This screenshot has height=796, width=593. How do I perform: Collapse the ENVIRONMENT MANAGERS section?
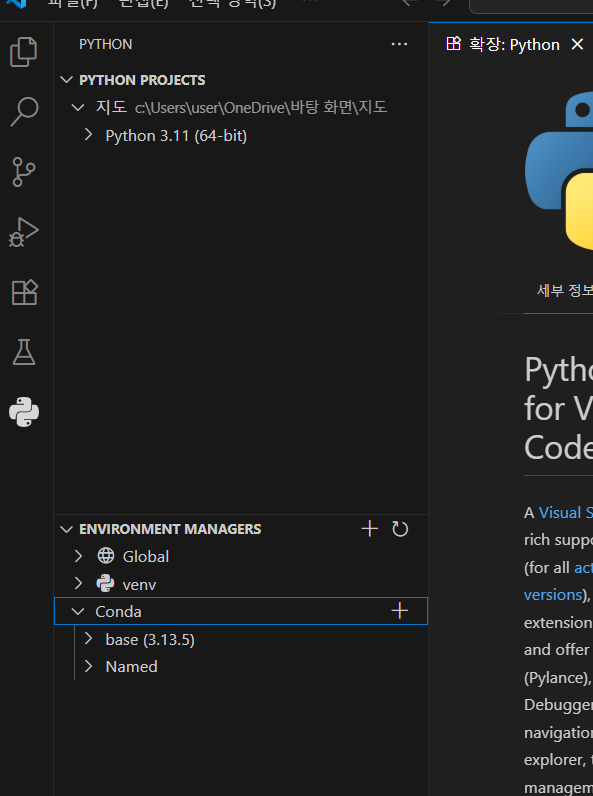[67, 529]
